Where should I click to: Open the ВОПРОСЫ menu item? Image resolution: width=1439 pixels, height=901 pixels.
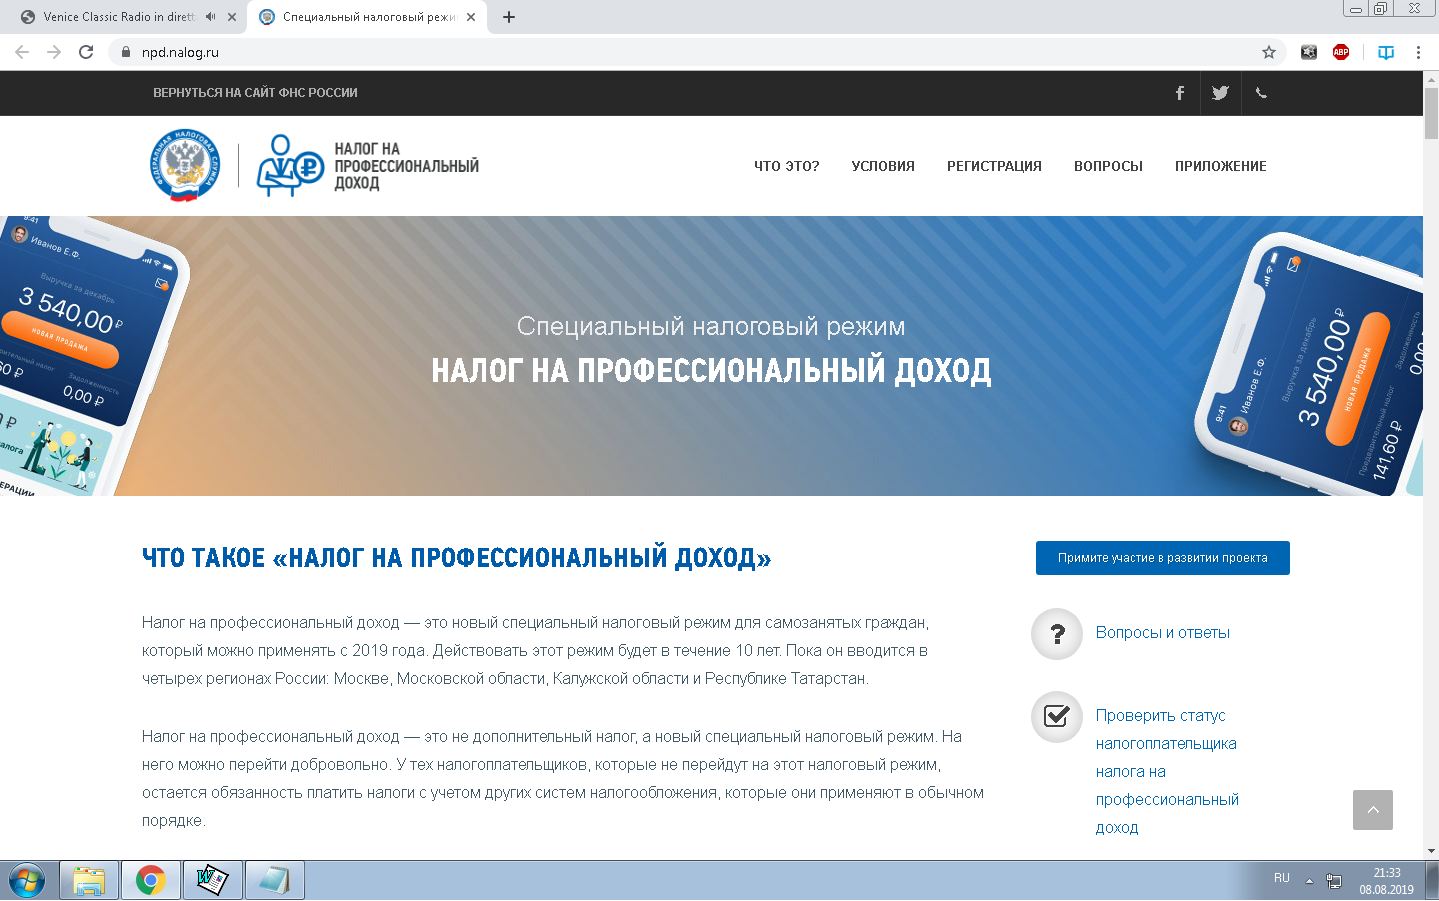pyautogui.click(x=1108, y=166)
